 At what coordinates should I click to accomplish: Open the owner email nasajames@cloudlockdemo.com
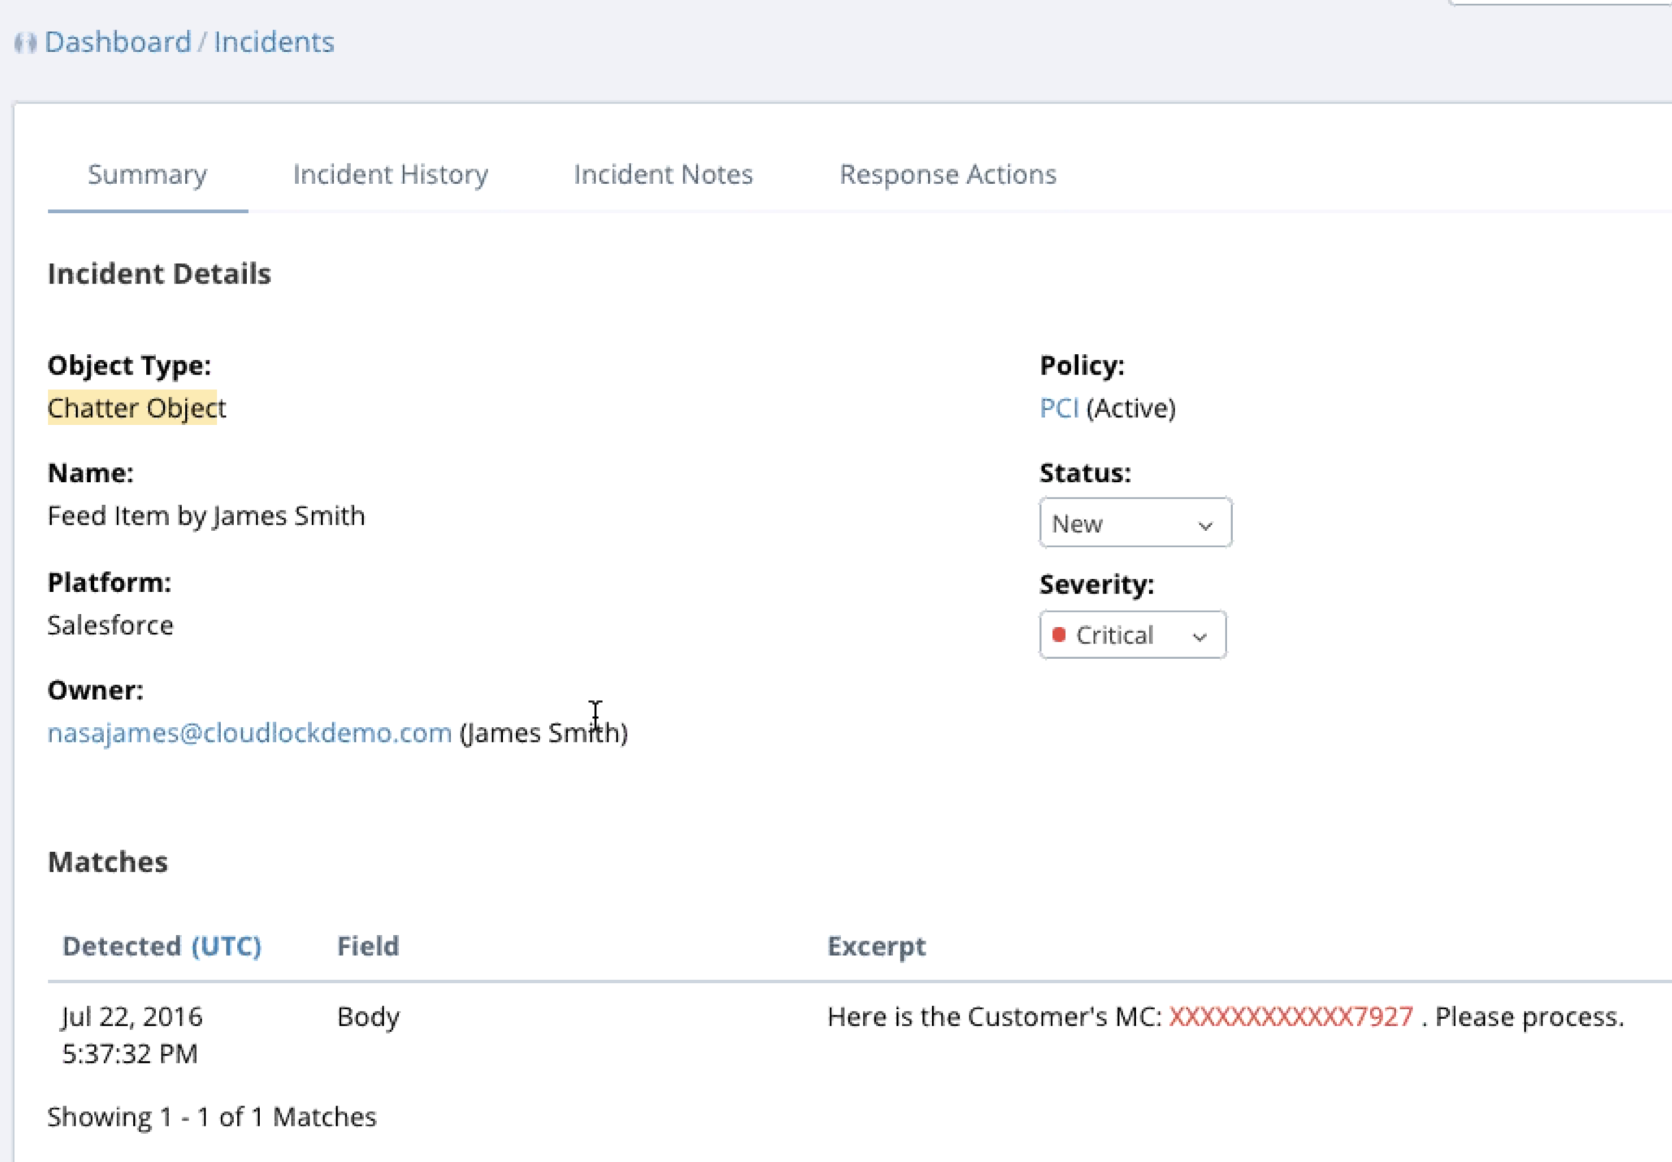point(249,733)
